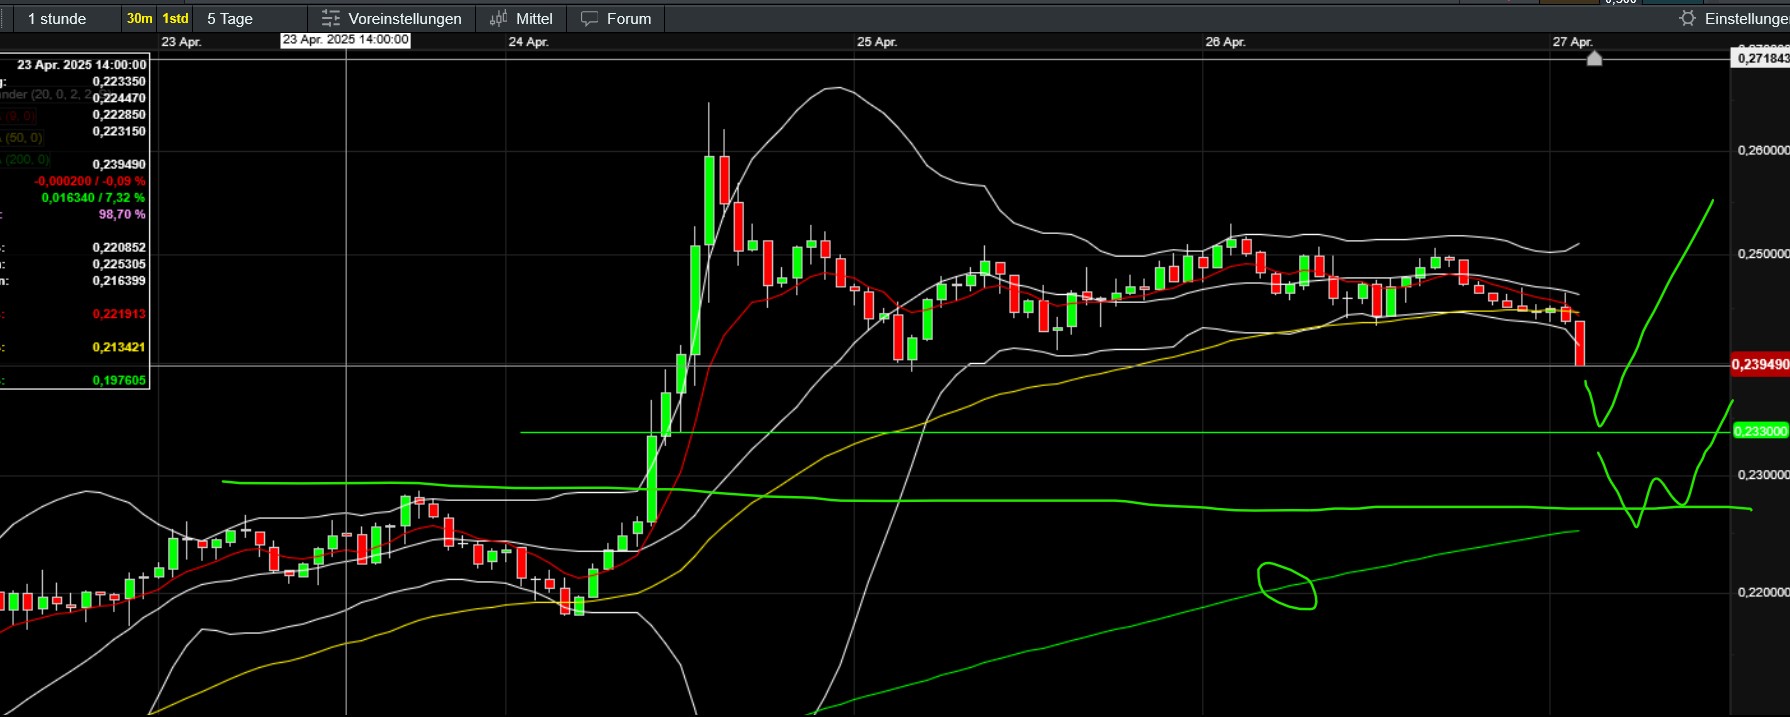
Task: Click the Einstellungen gear icon
Action: (x=1688, y=18)
